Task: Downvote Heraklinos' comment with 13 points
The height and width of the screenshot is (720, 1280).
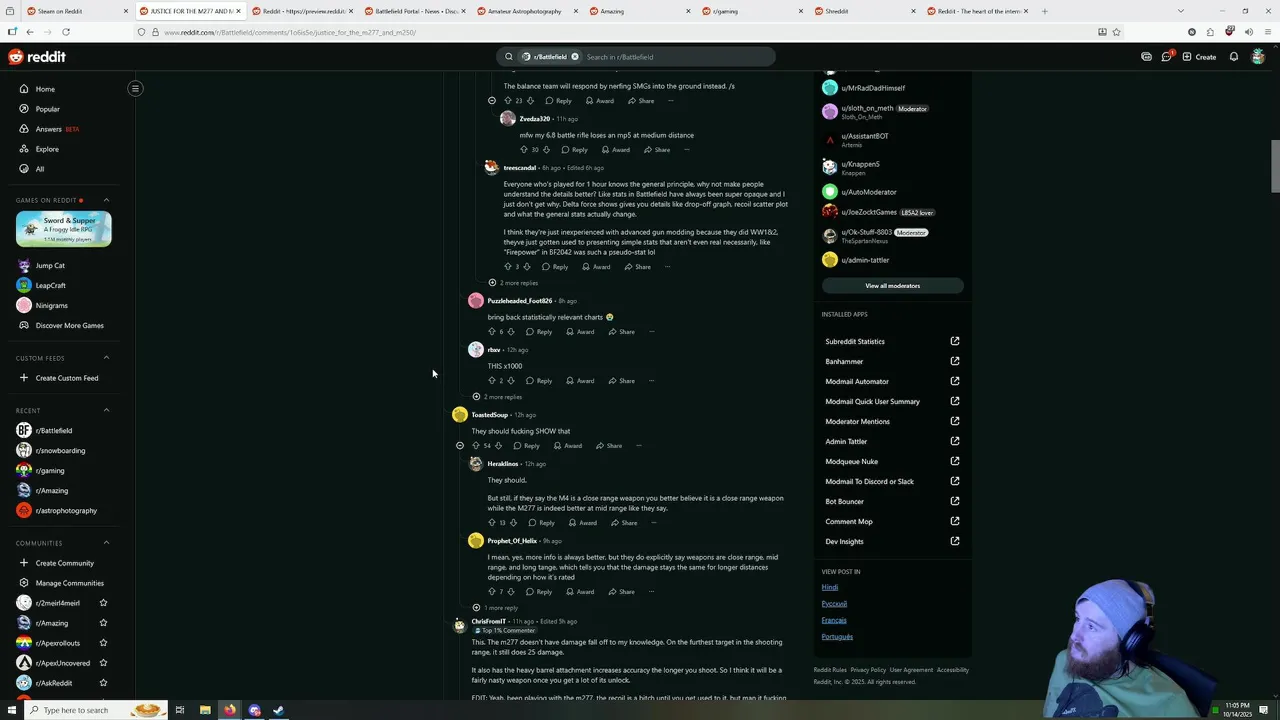Action: coord(514,523)
